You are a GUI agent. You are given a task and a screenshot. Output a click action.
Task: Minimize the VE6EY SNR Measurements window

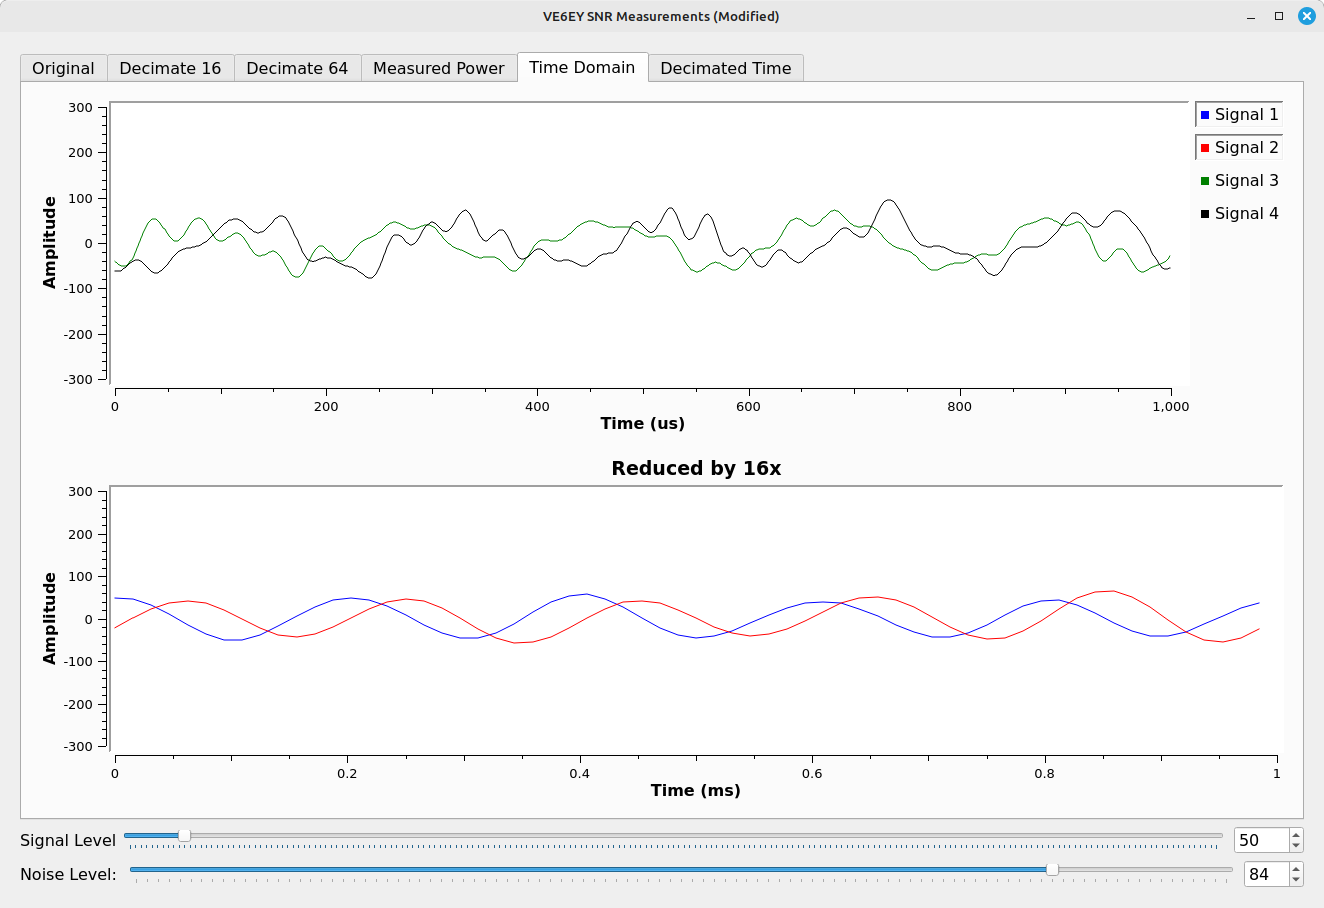pyautogui.click(x=1251, y=16)
